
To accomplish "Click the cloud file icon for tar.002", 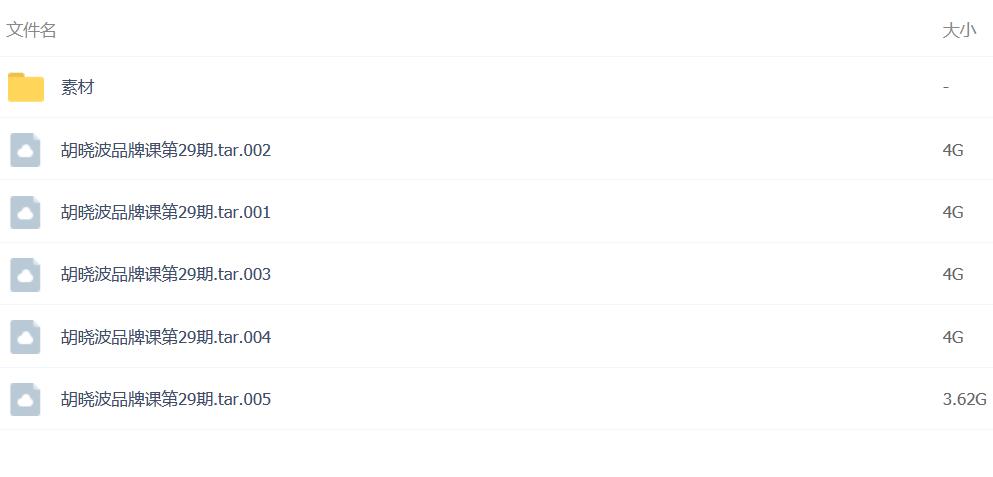I will click(25, 150).
